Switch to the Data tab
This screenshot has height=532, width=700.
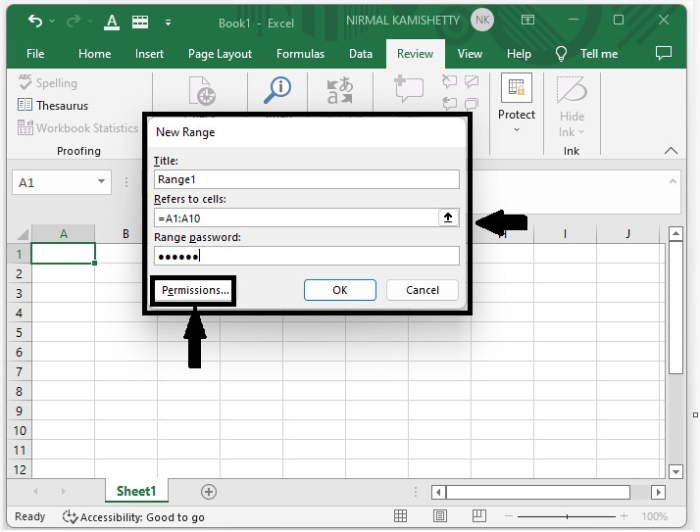pos(361,54)
